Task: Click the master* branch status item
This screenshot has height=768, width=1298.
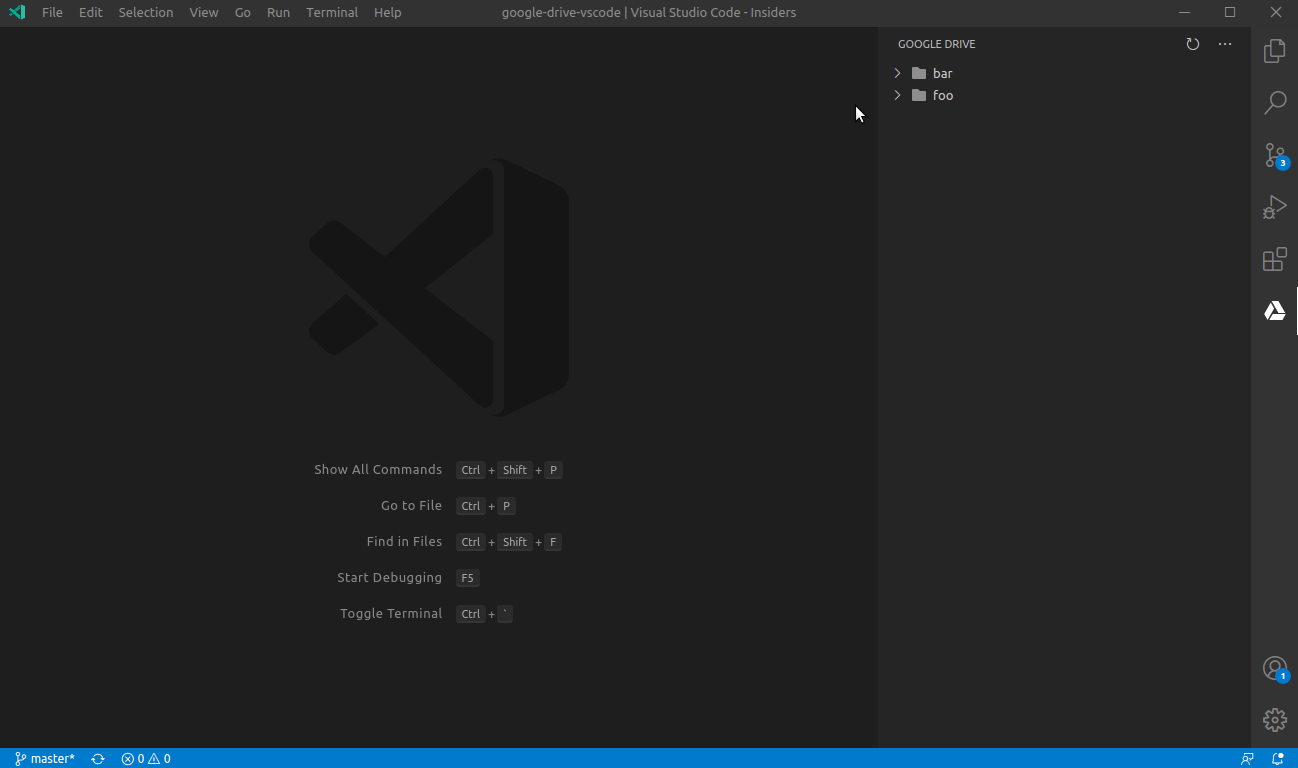Action: 45,759
